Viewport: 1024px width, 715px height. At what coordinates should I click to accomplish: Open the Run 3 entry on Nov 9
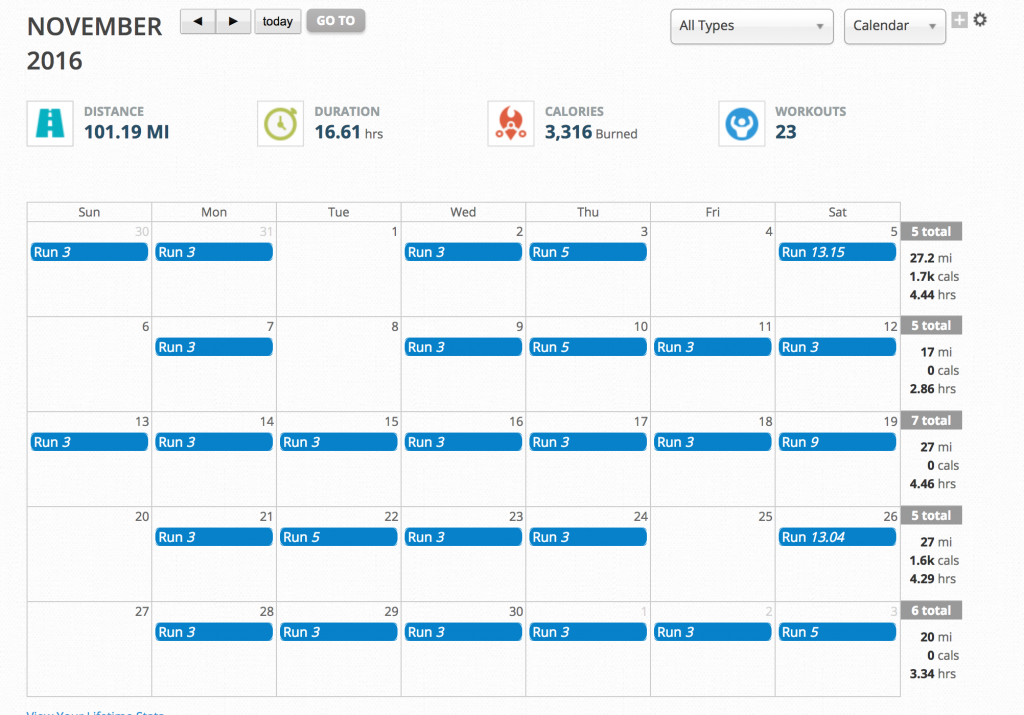pos(463,347)
